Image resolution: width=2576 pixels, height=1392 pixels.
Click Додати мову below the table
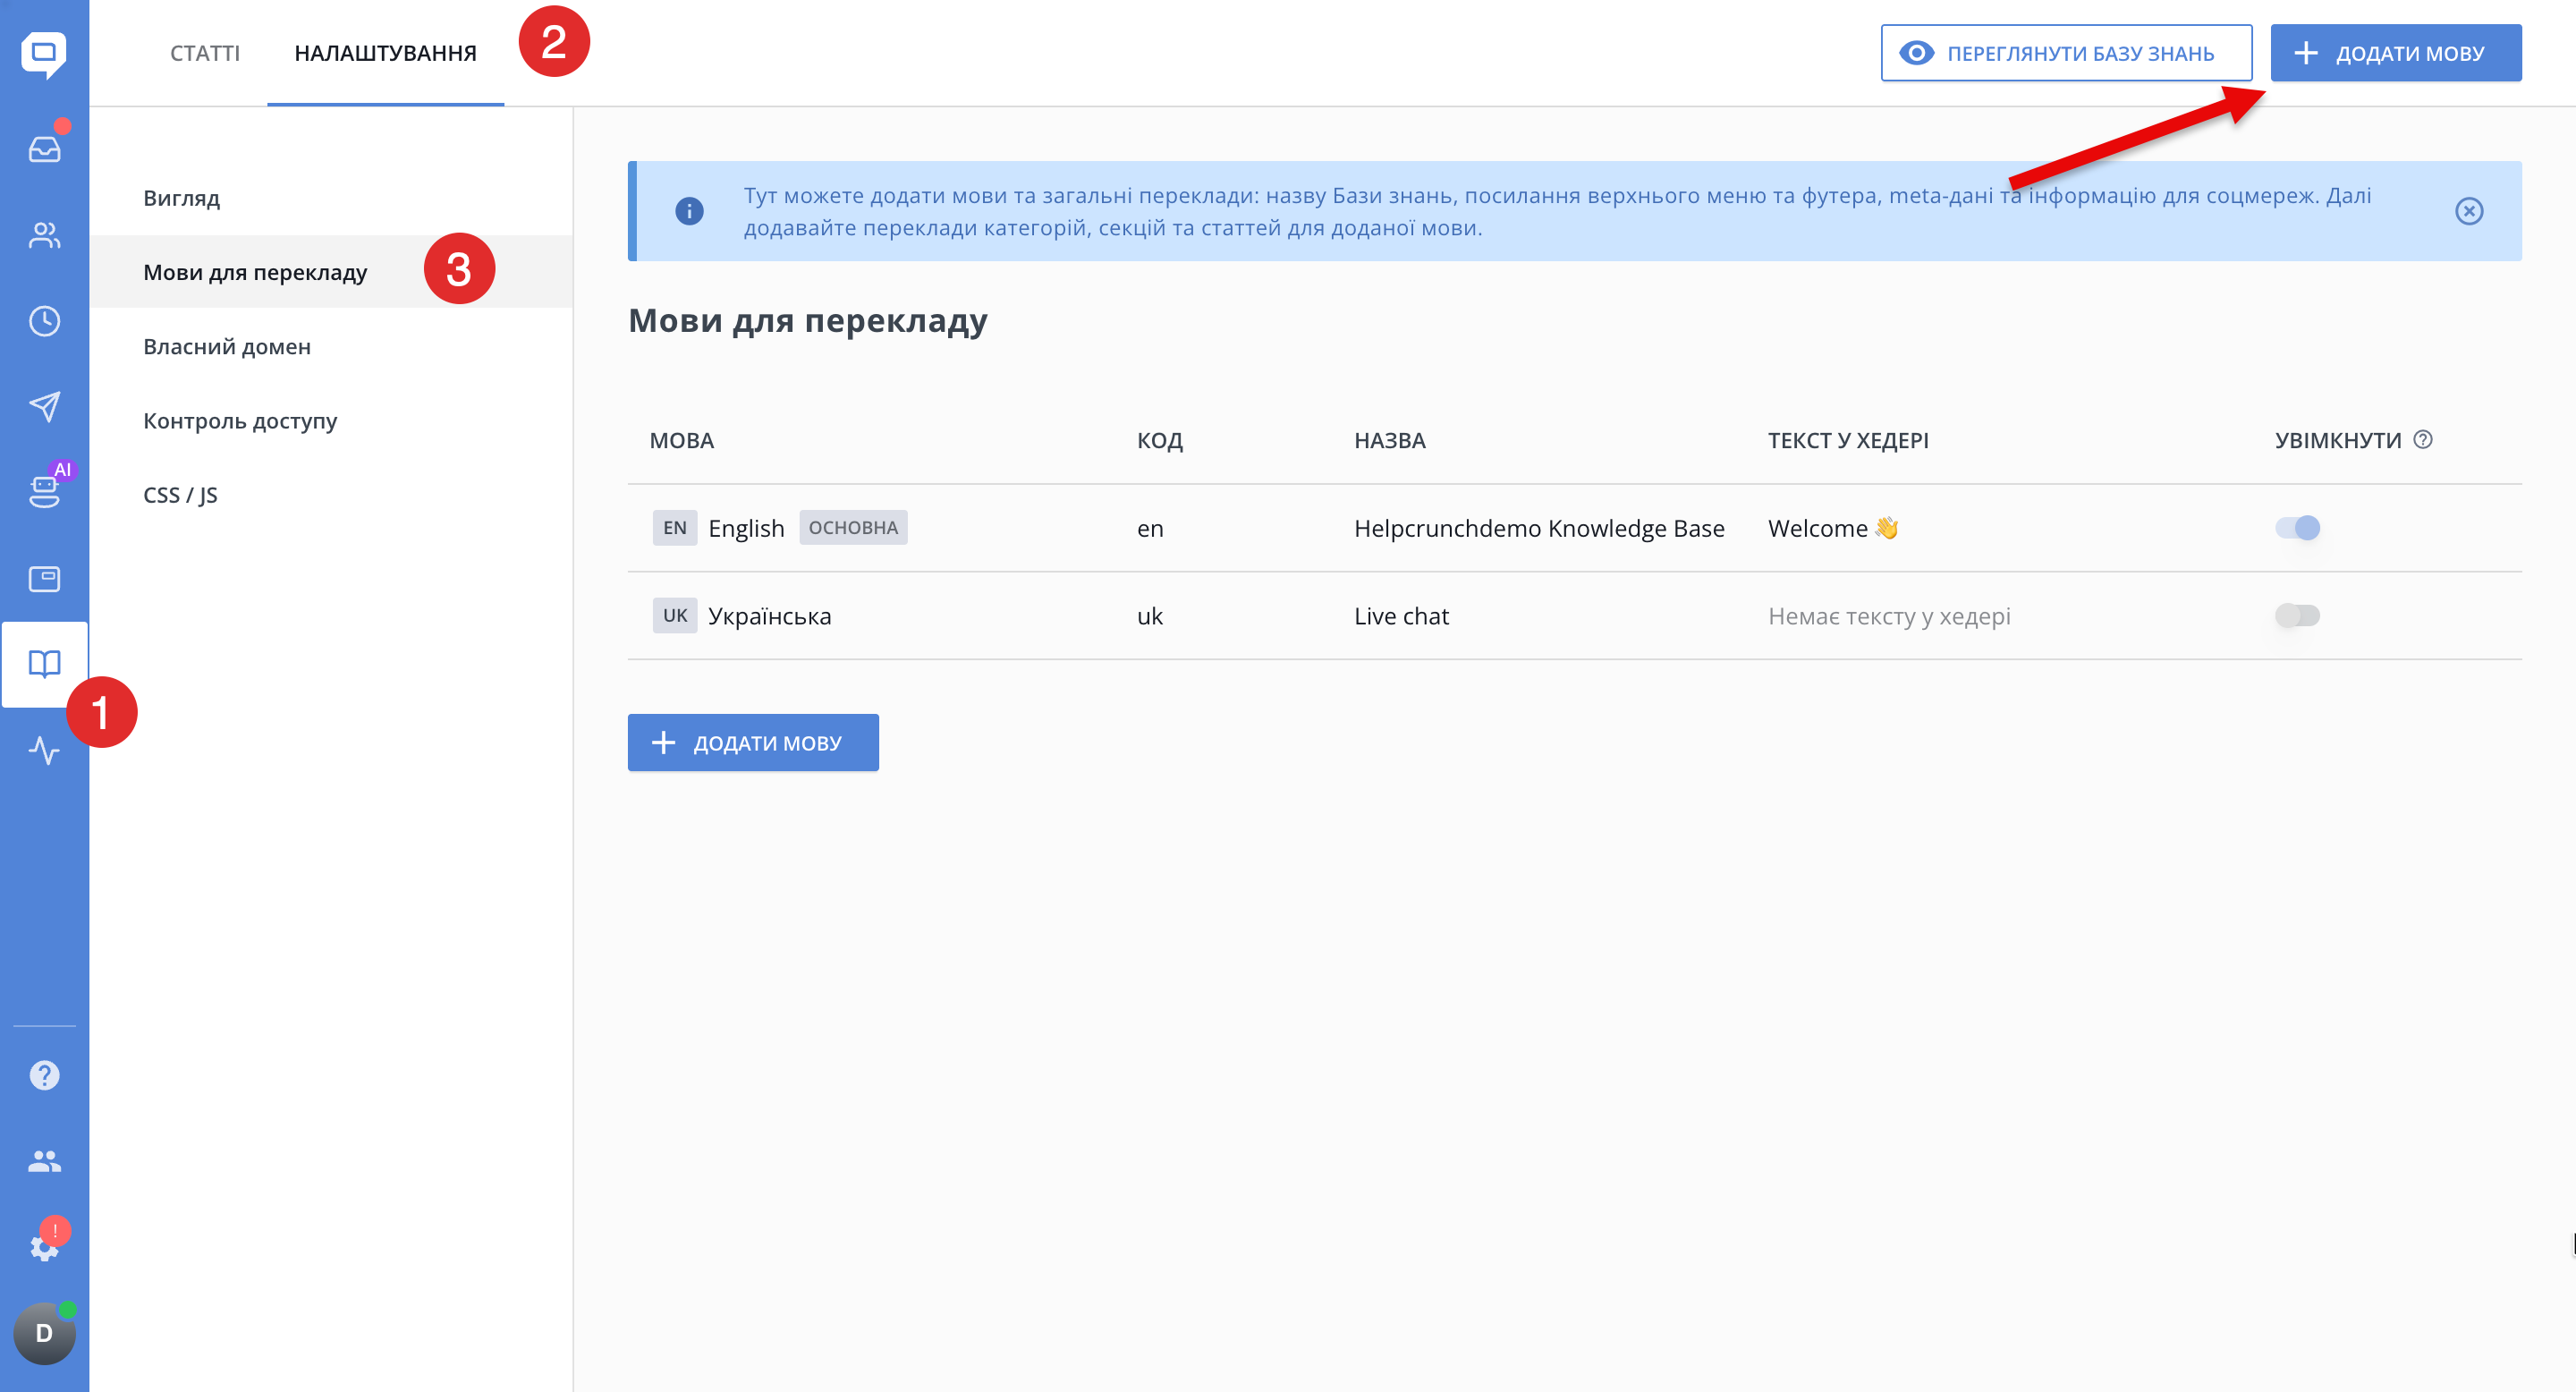pos(752,742)
